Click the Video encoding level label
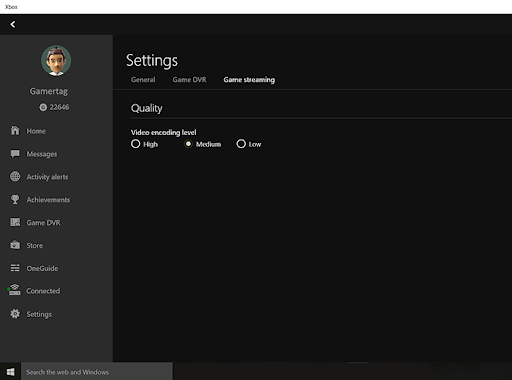The image size is (512, 380). tap(163, 132)
